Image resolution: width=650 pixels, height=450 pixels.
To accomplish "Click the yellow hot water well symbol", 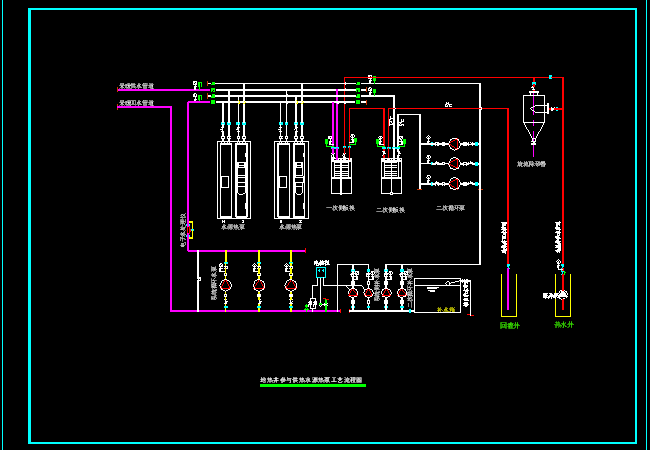I will (562, 294).
